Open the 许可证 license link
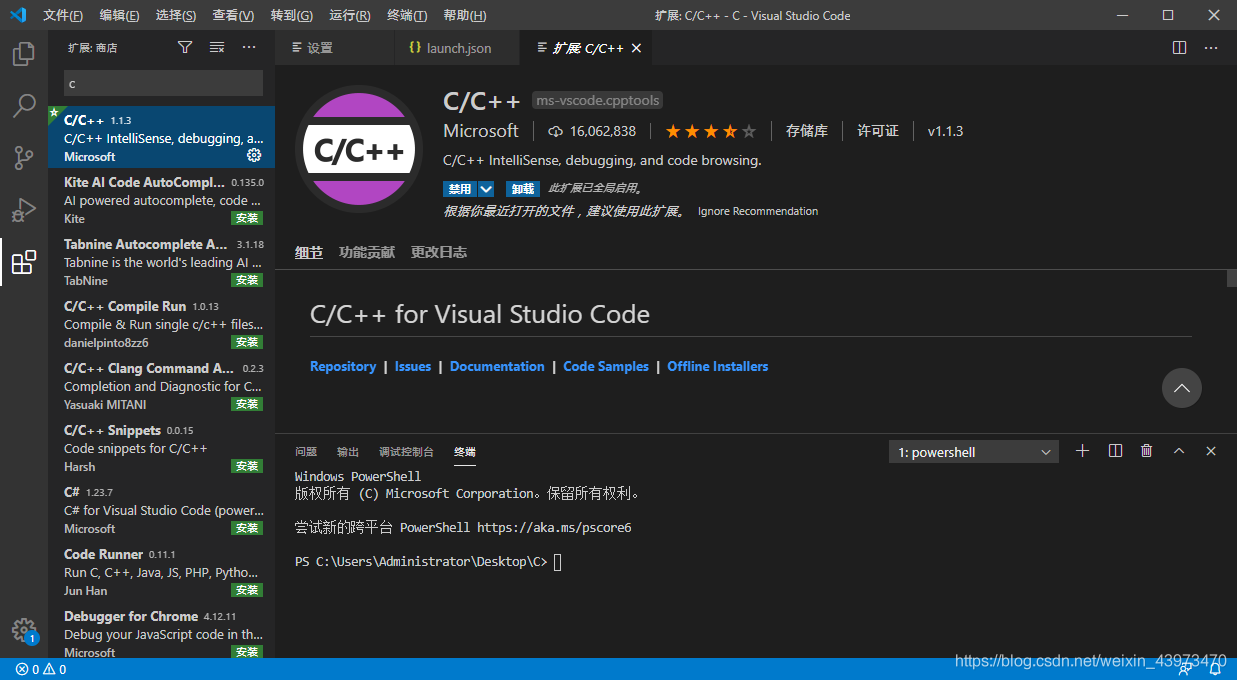 878,131
